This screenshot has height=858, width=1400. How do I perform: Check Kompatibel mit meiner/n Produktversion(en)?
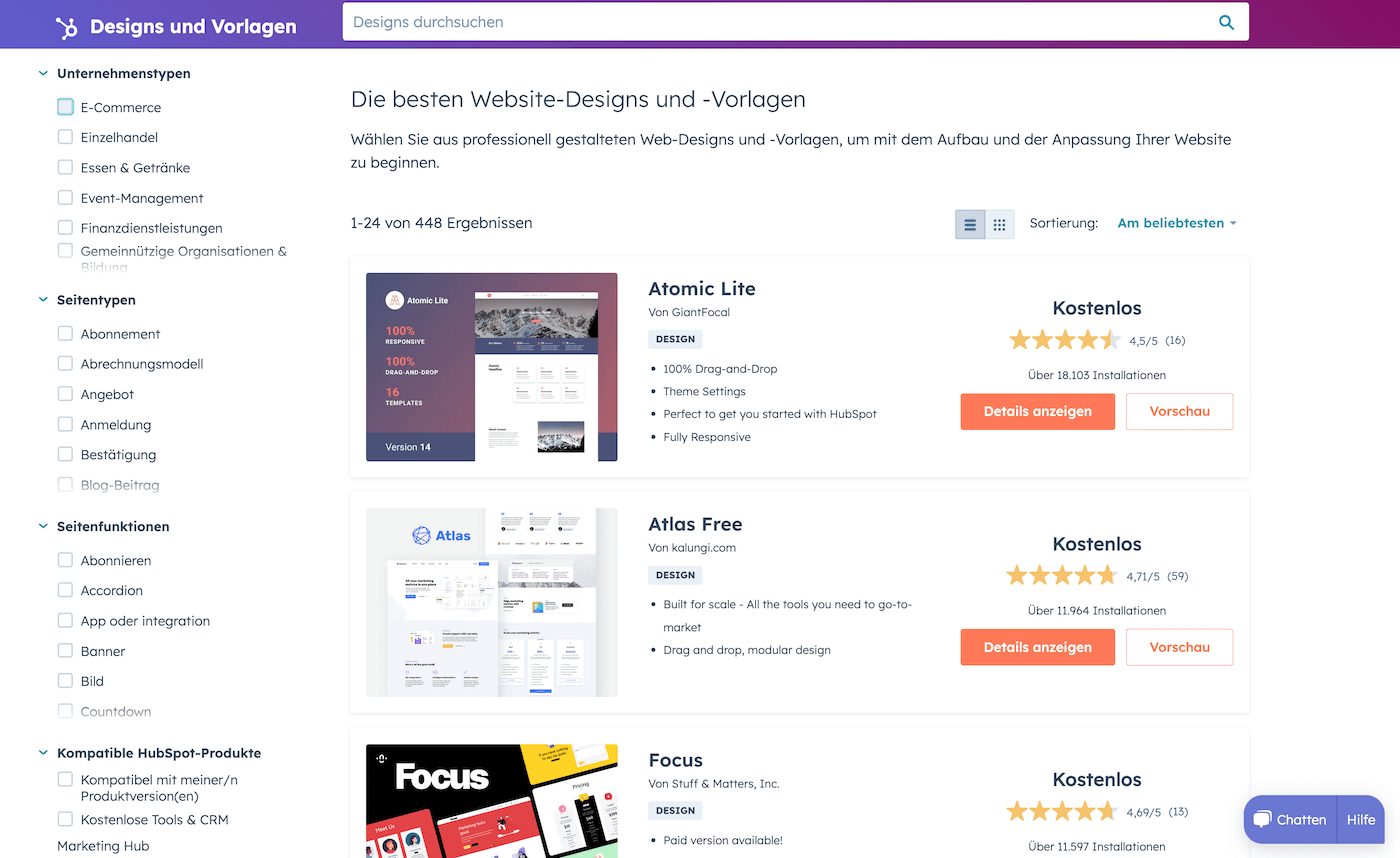coord(65,779)
